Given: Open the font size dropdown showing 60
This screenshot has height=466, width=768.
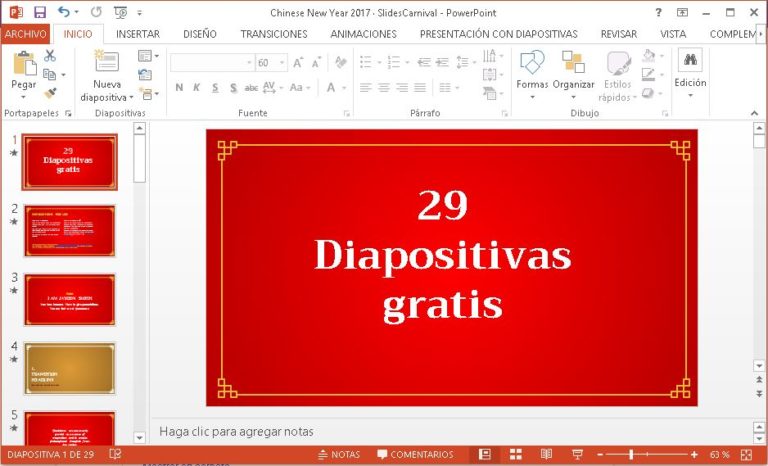Looking at the screenshot, I should tap(282, 63).
